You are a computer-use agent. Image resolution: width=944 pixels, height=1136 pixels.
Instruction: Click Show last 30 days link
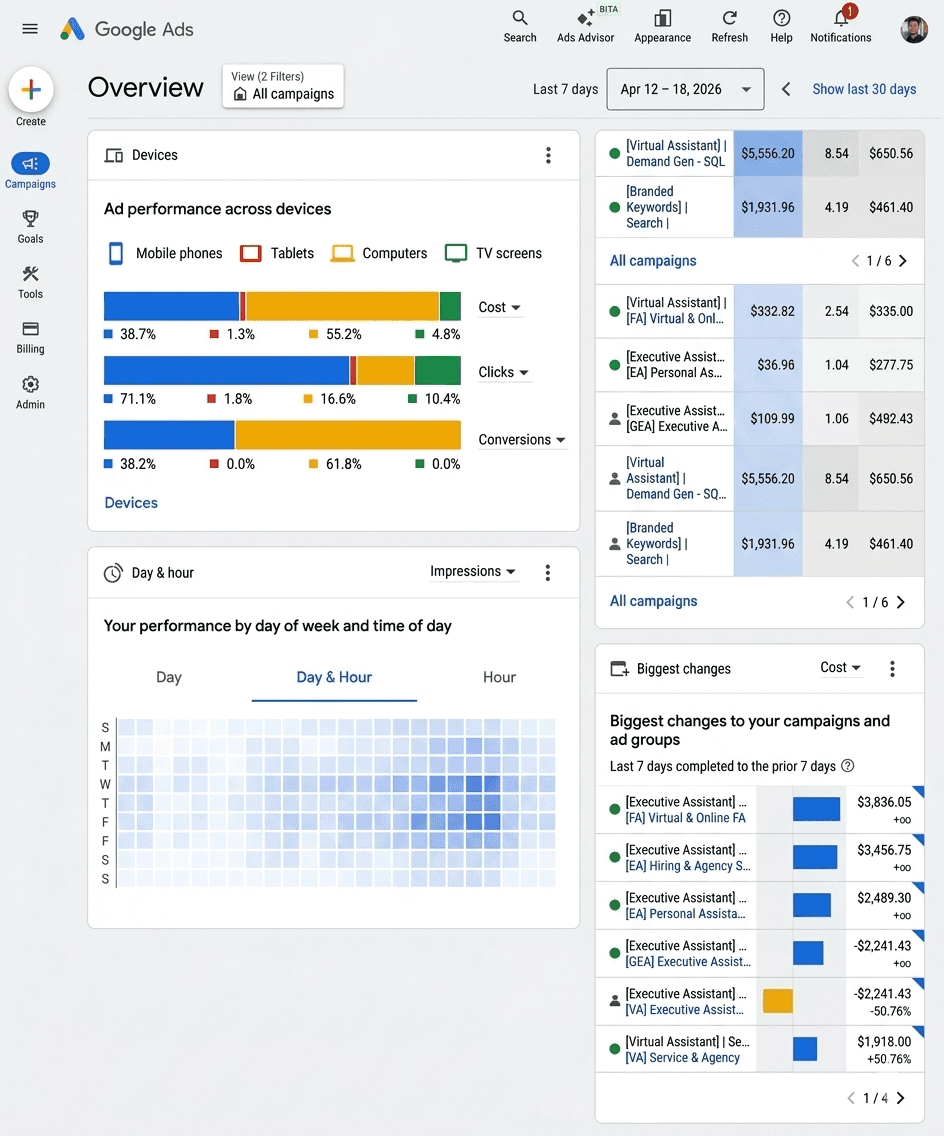click(864, 89)
